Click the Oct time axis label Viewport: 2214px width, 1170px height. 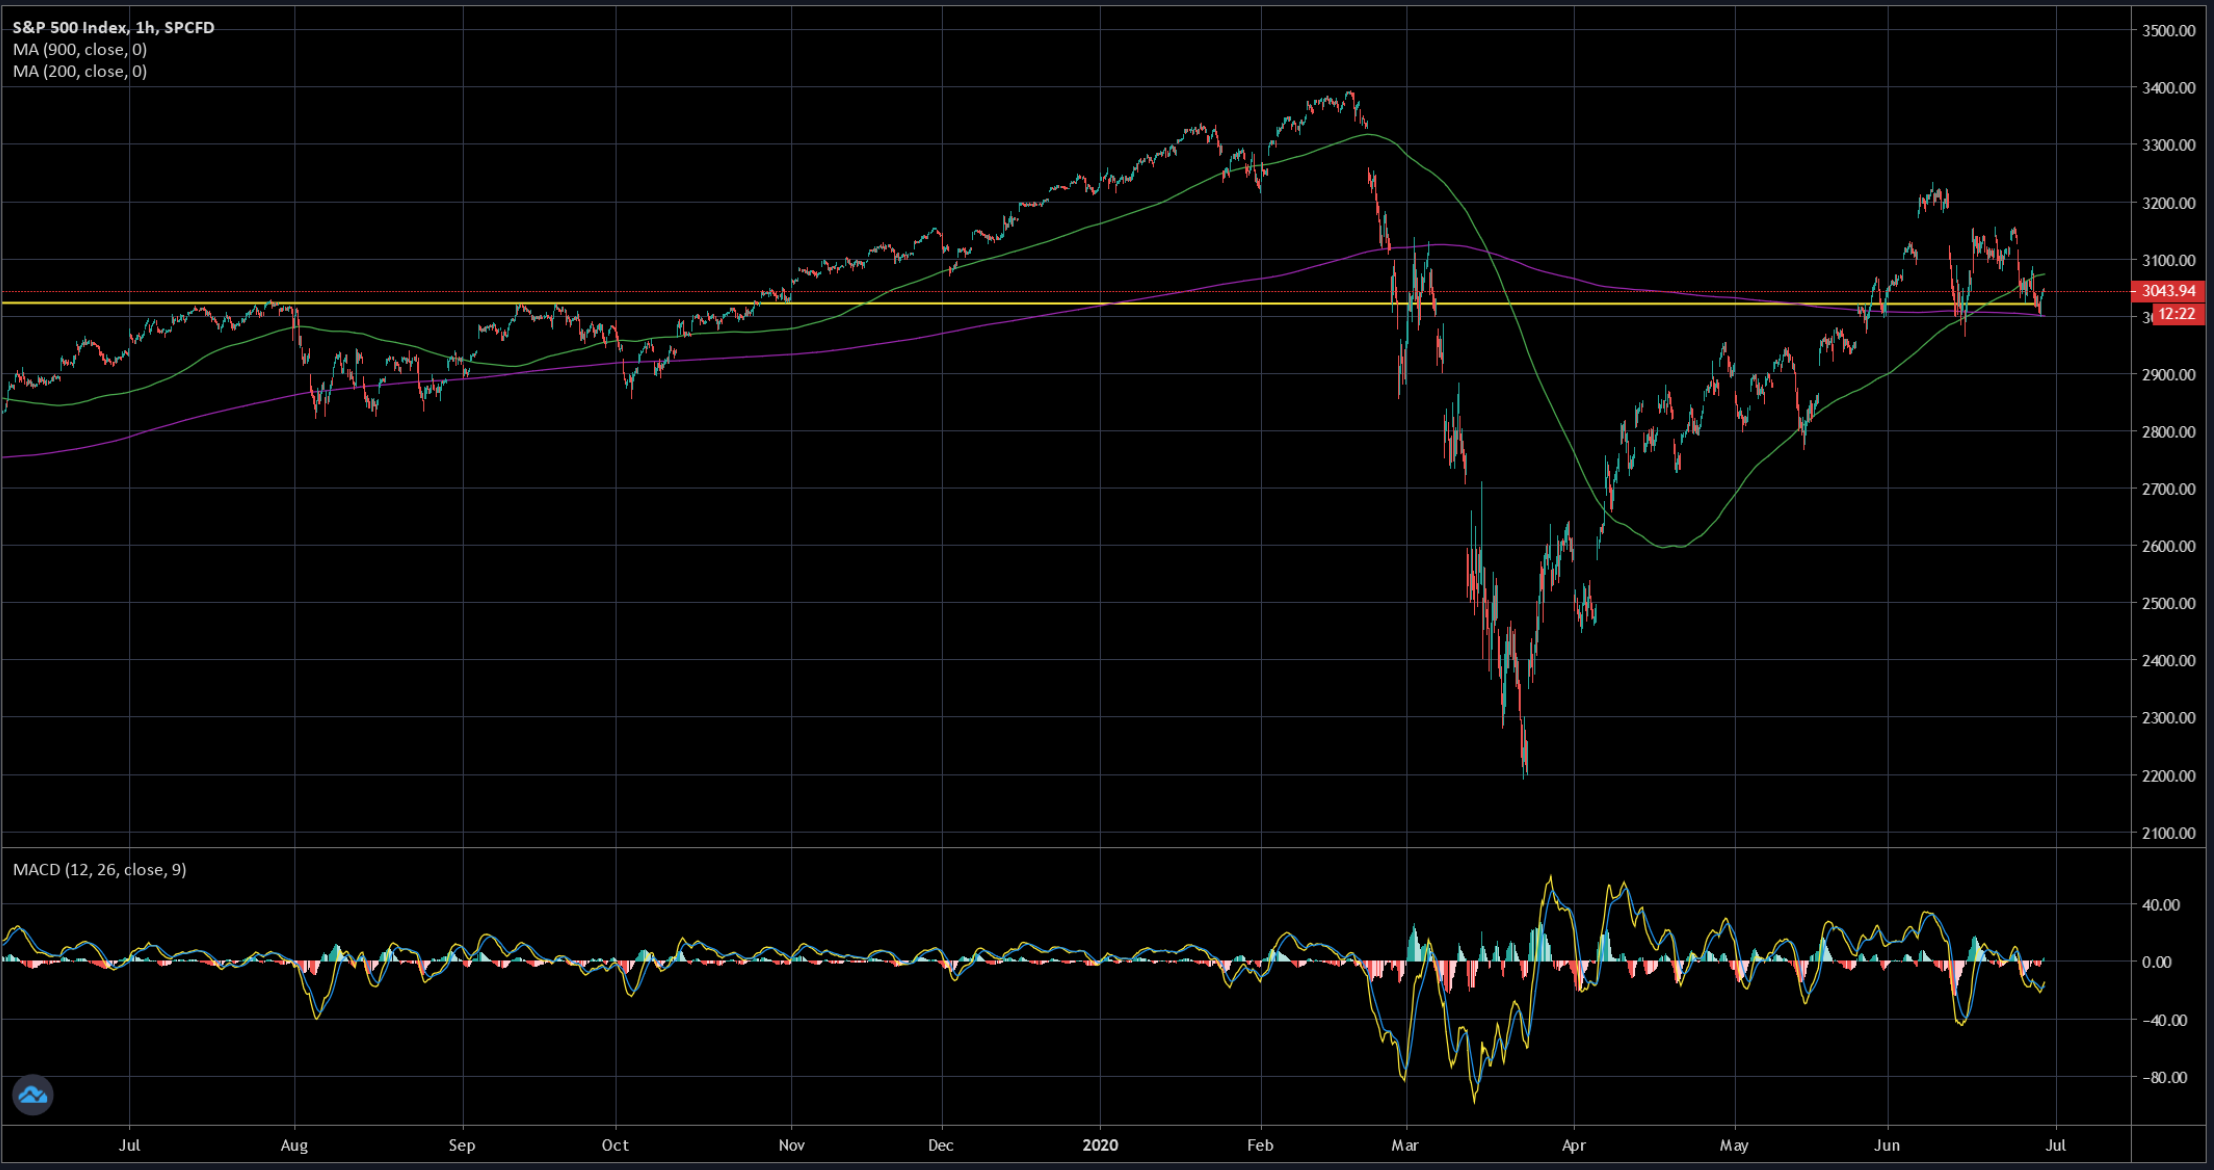click(615, 1145)
